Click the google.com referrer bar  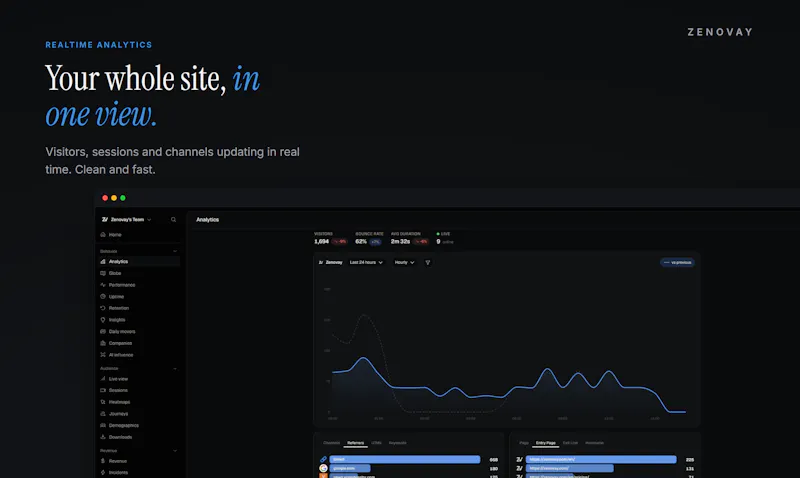pyautogui.click(x=350, y=468)
